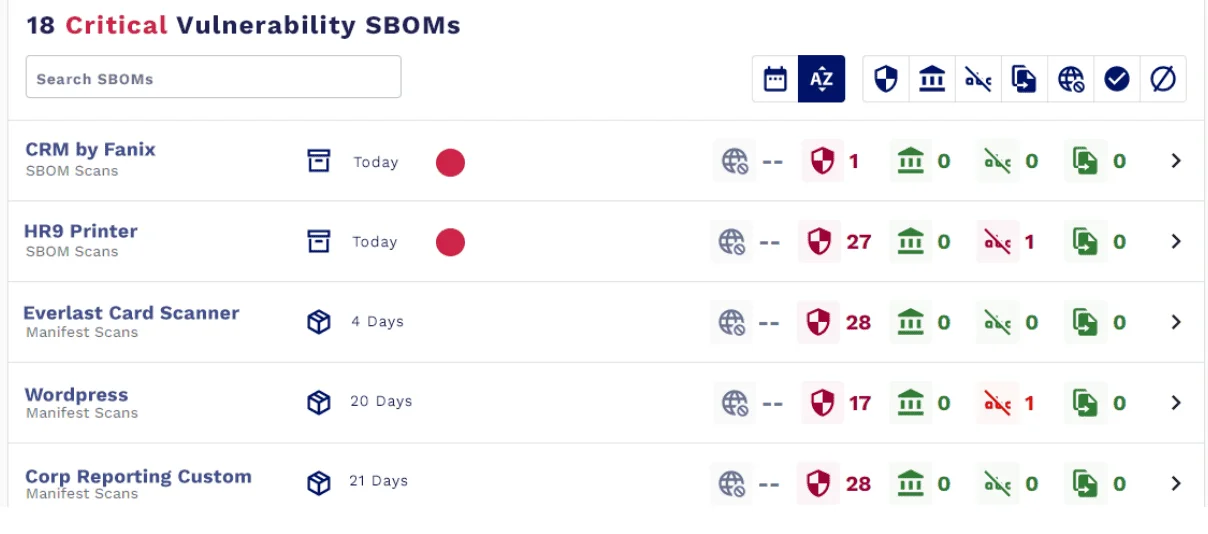Viewport: 1208px width, 534px height.
Task: Open the Wordpress SBOM link
Action: click(76, 394)
